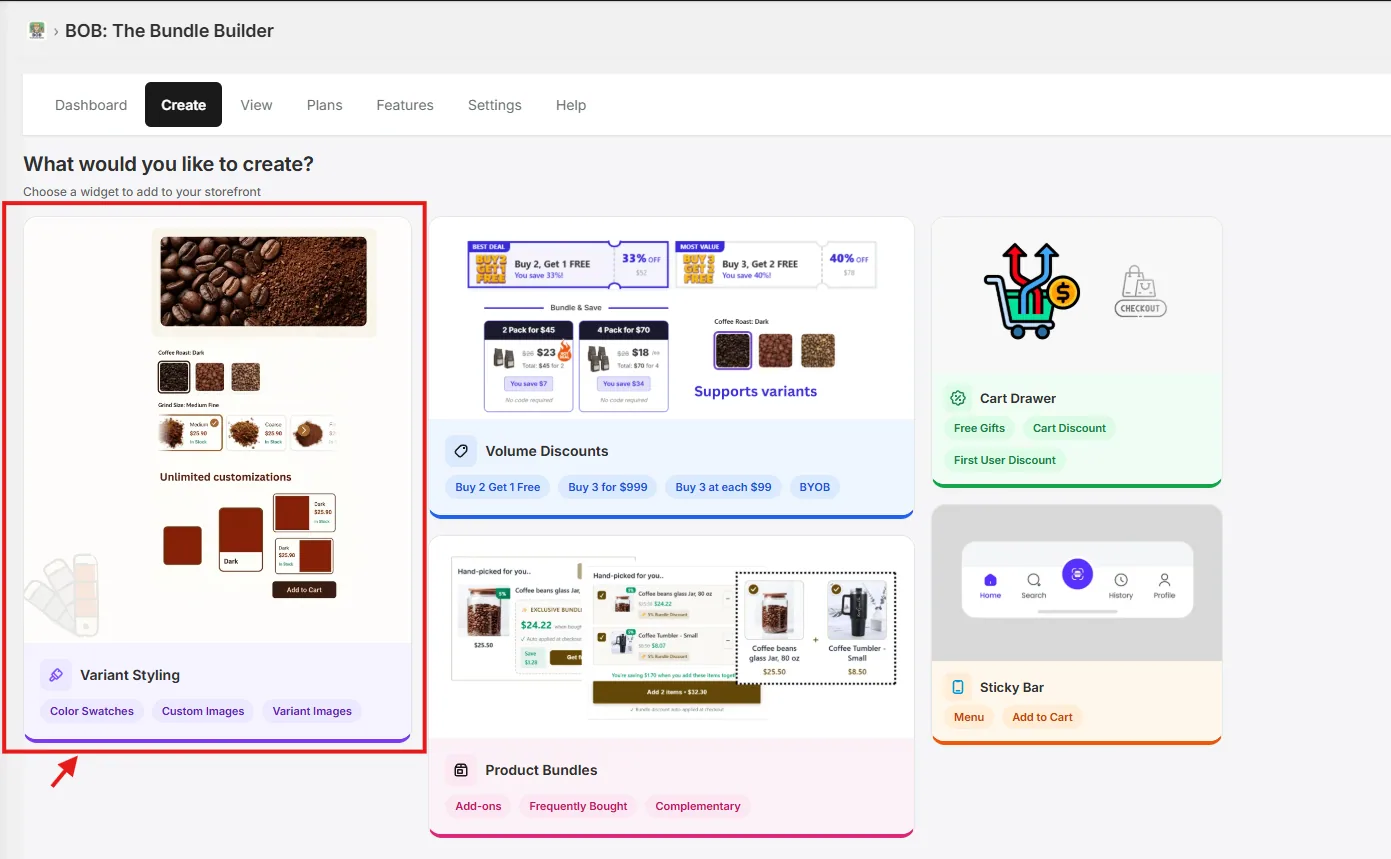Open the Sticky Bar widget title
Viewport: 1391px width, 859px height.
tap(1012, 687)
